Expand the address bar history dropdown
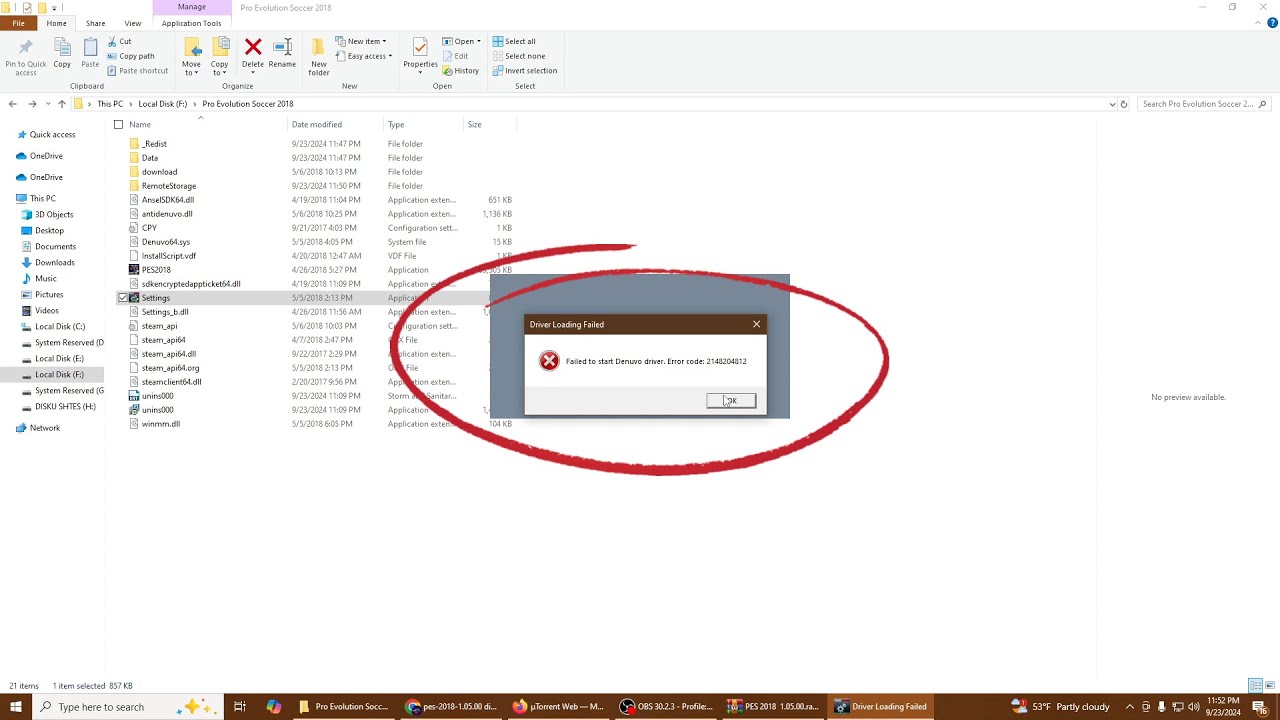The height and width of the screenshot is (720, 1280). pos(1112,104)
